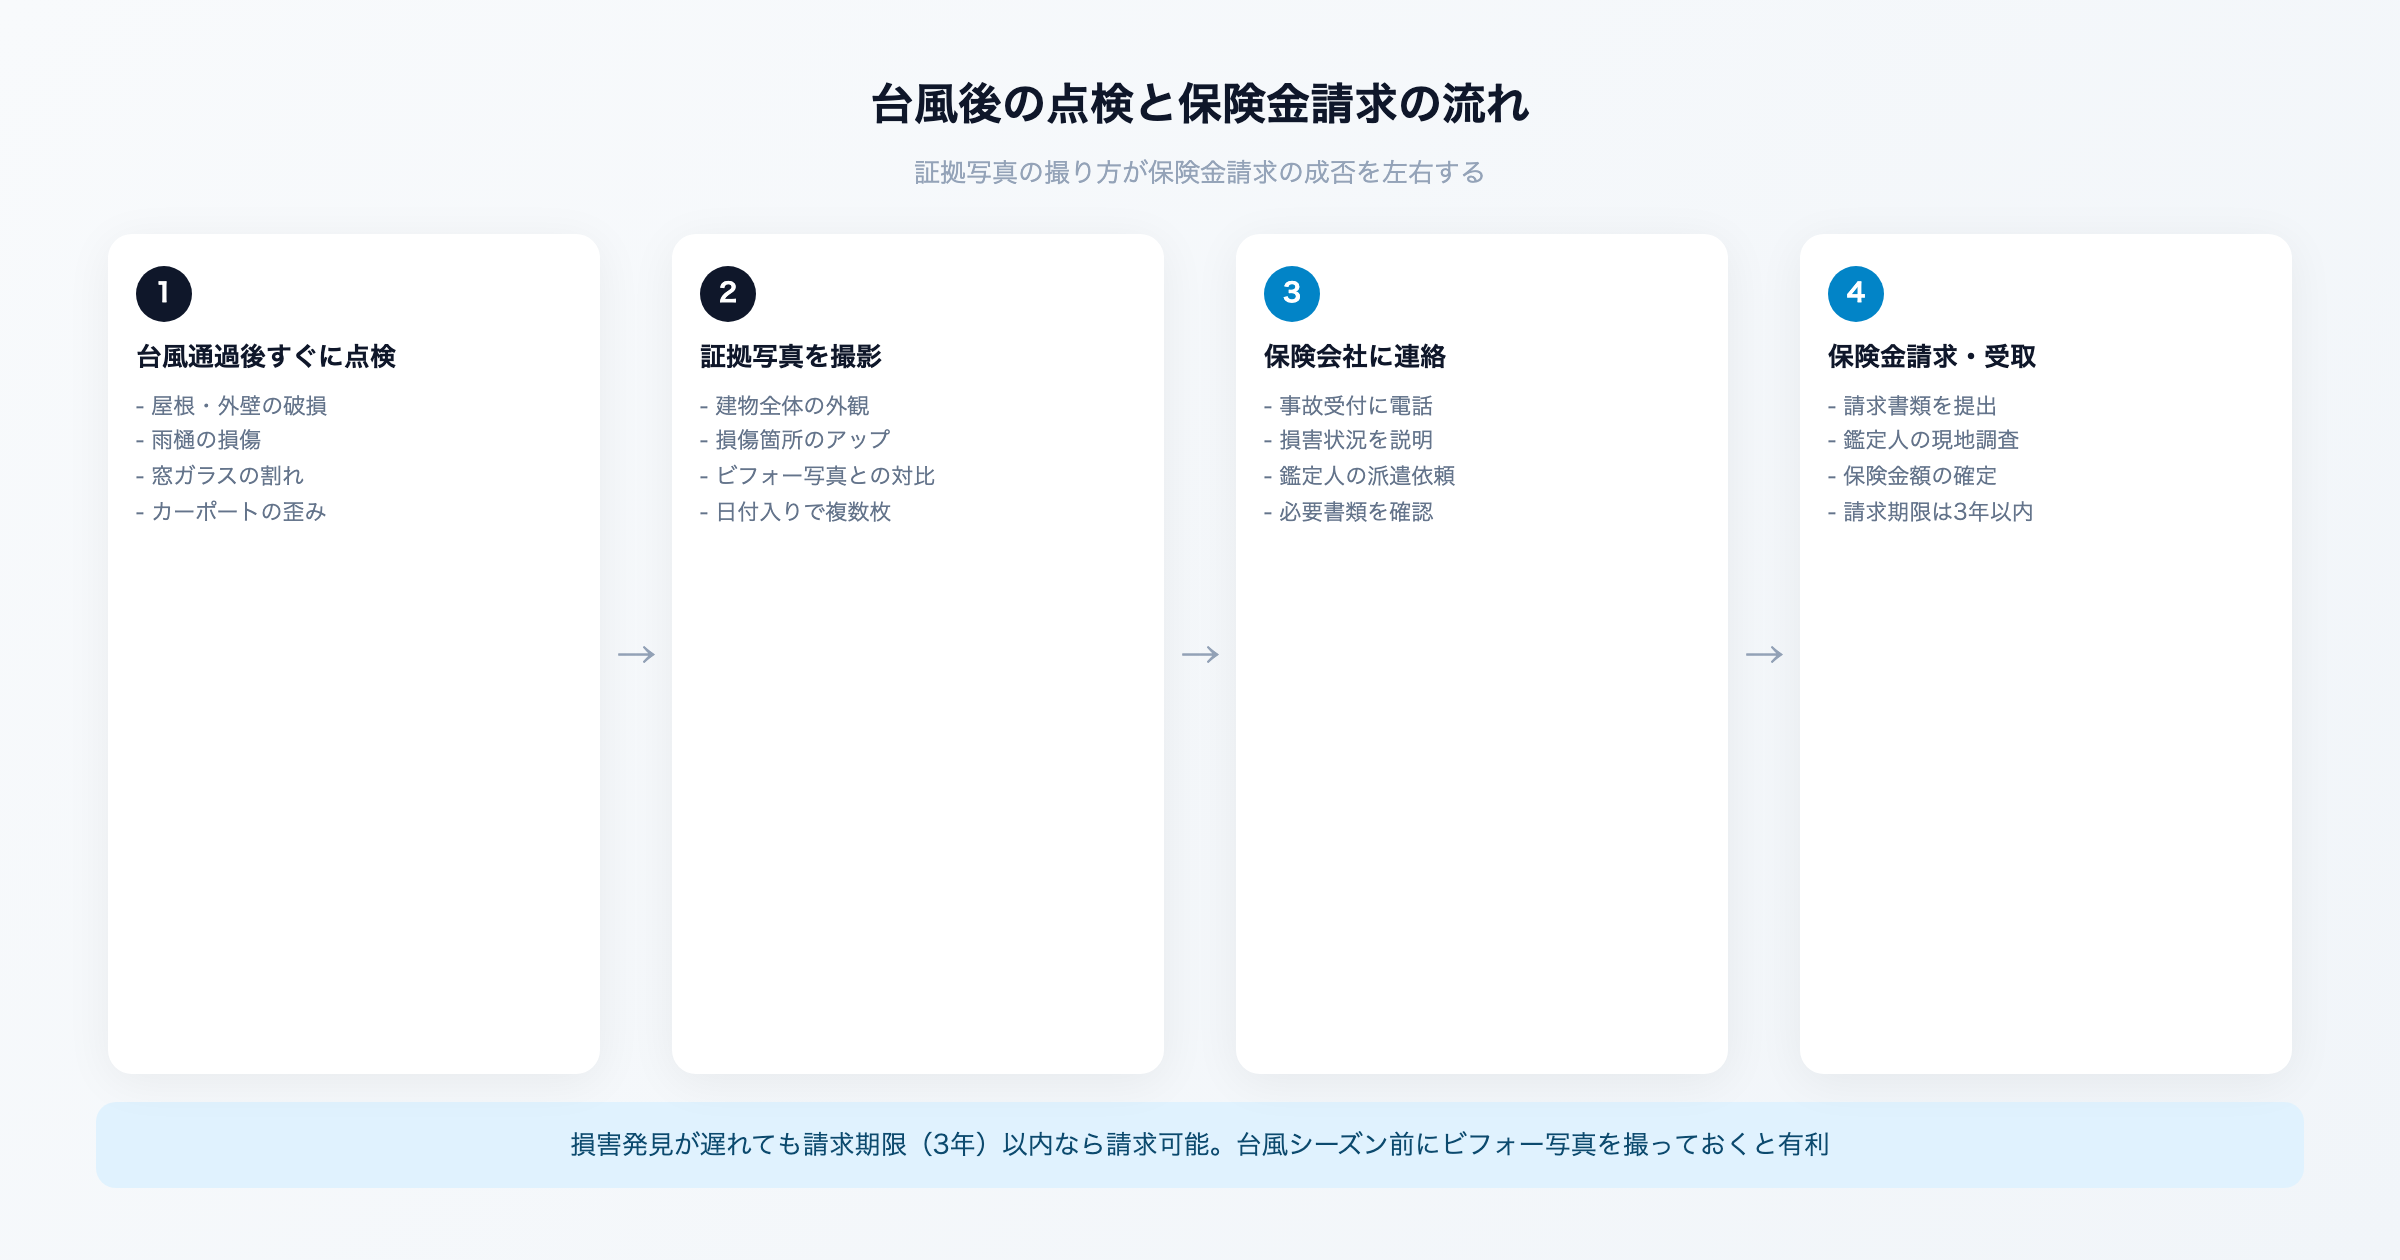
Task: Click the step 1 number badge
Action: 164,294
